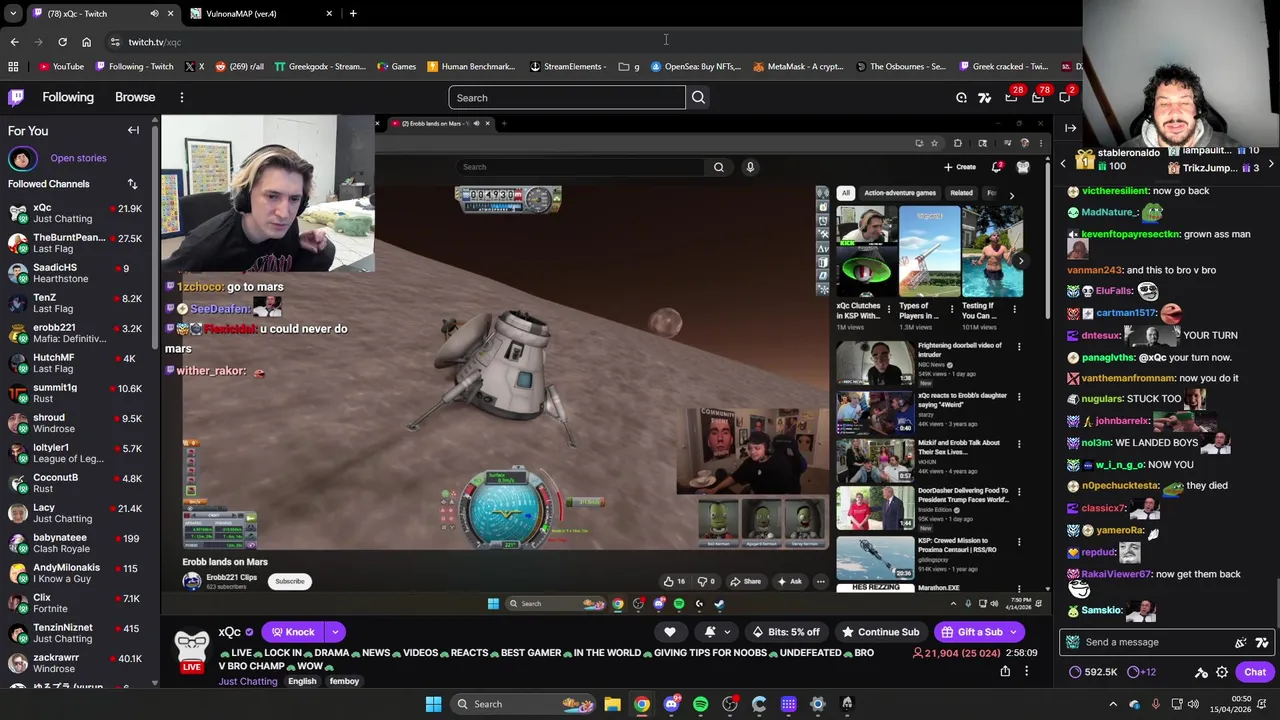Click the xQc channel avatar with LIVE badge
The height and width of the screenshot is (720, 1280).
192,651
